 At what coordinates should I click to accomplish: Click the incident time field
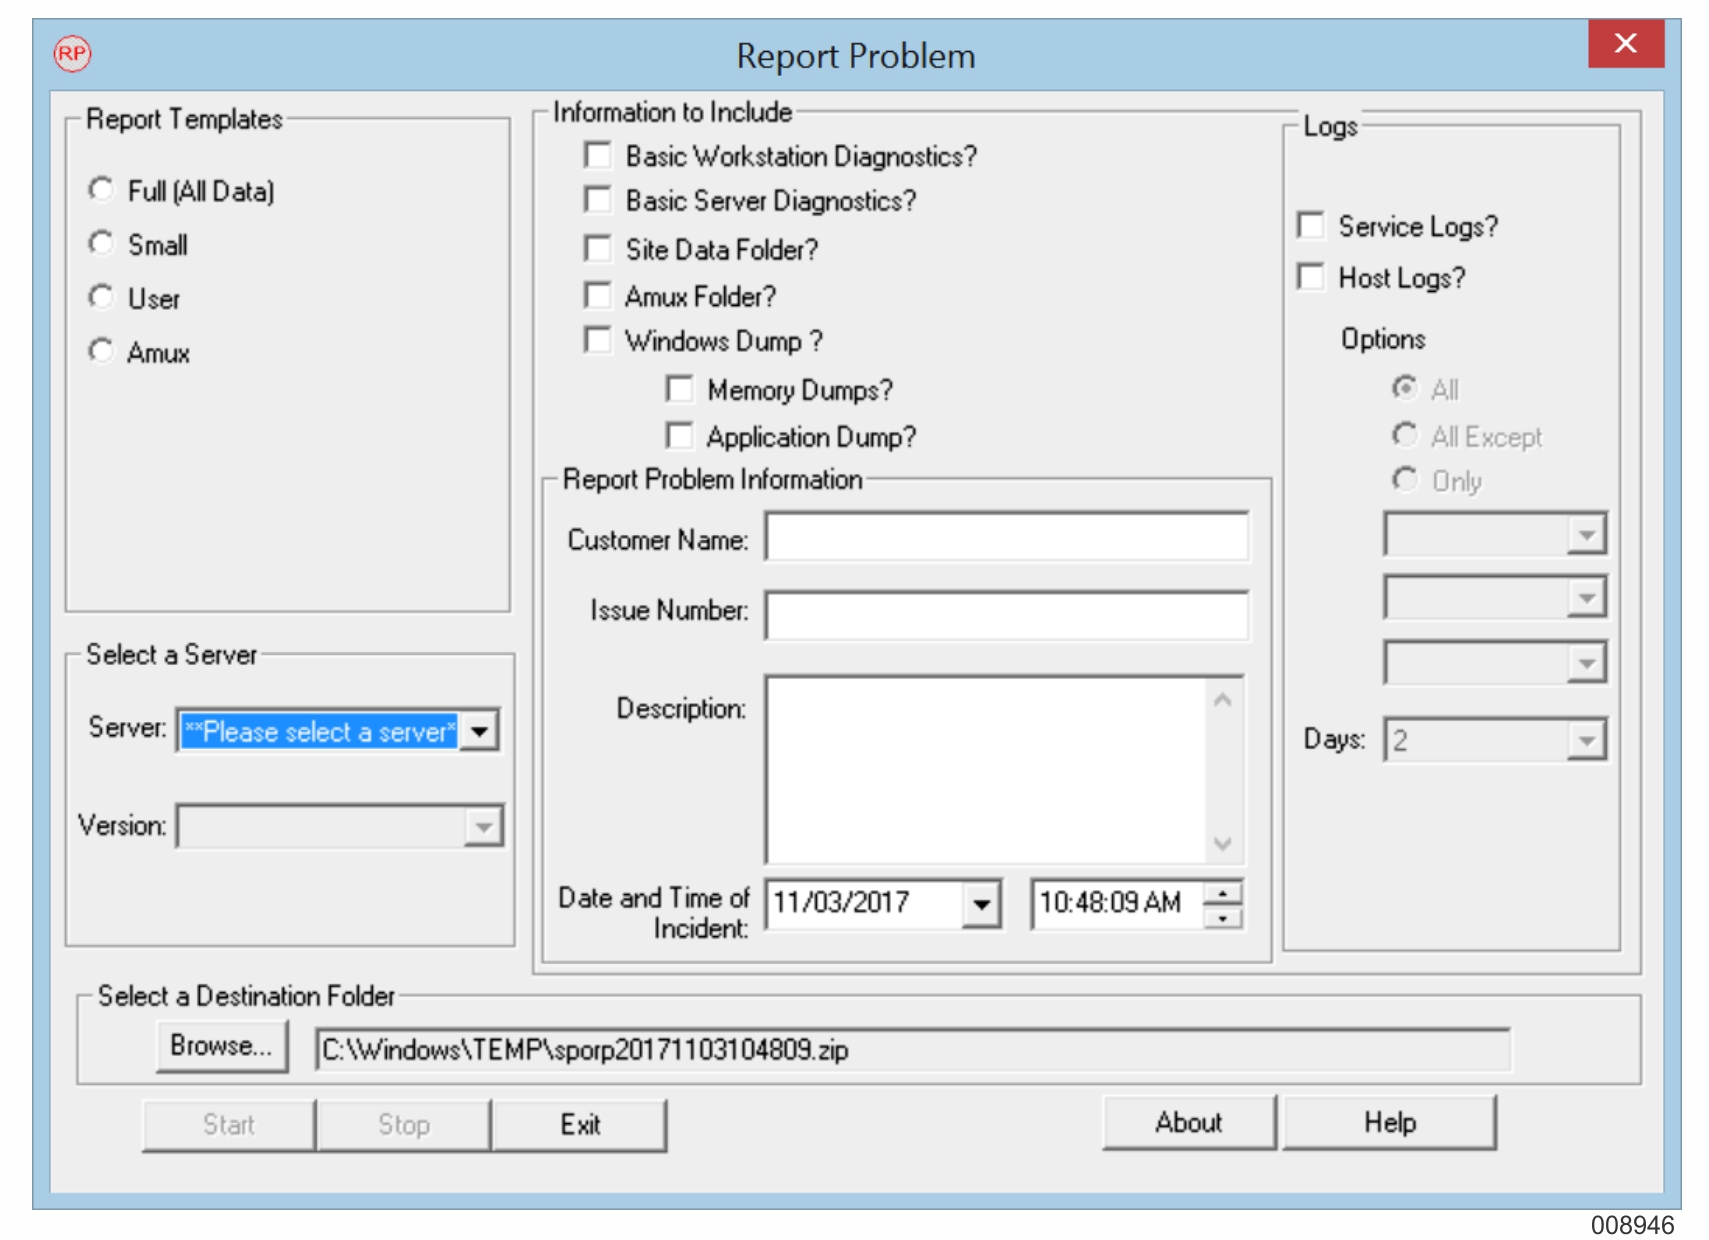pyautogui.click(x=1118, y=904)
